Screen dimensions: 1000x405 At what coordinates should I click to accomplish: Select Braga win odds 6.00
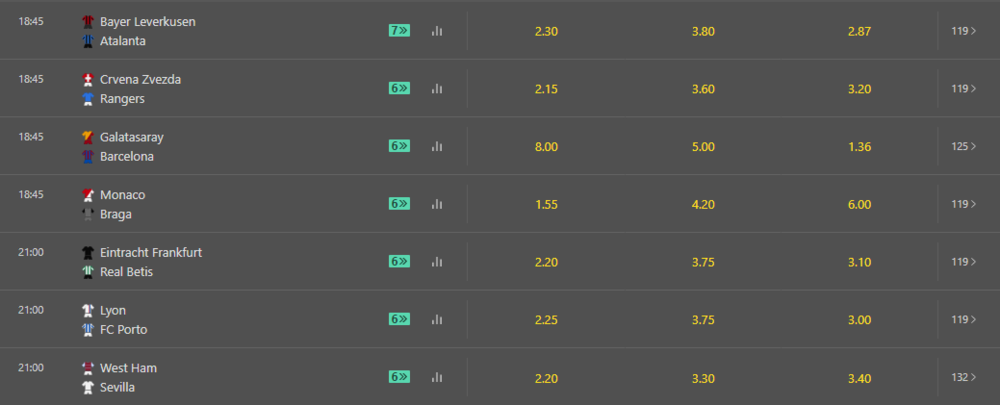point(859,205)
